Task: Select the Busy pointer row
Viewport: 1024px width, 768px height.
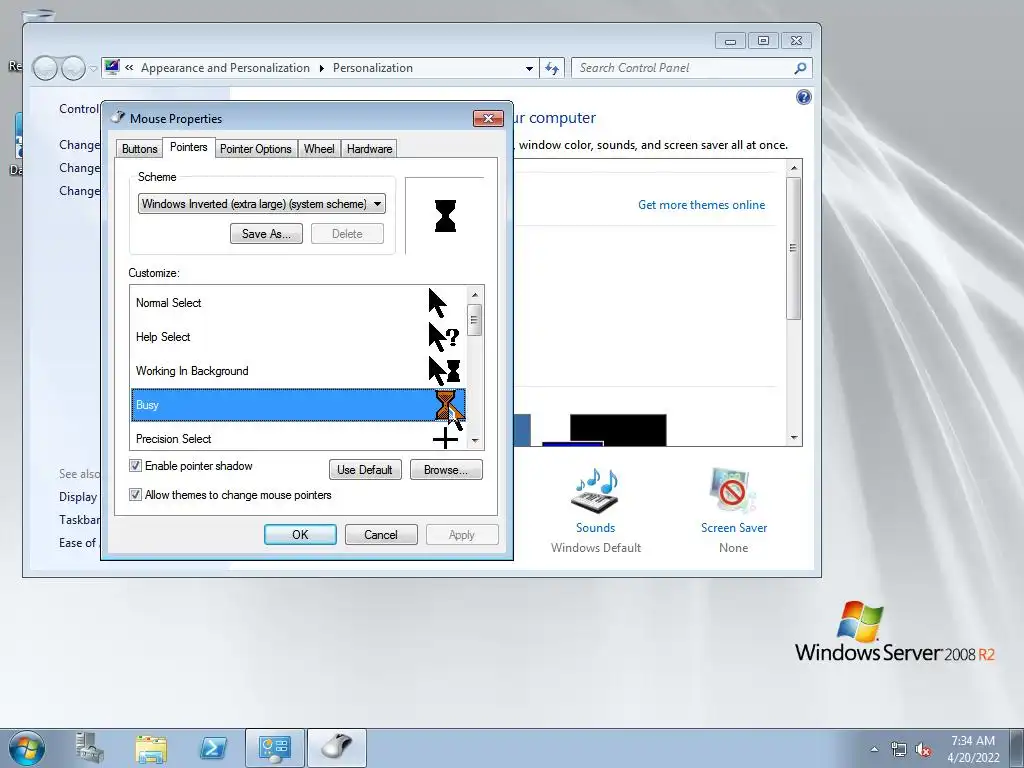Action: 298,405
